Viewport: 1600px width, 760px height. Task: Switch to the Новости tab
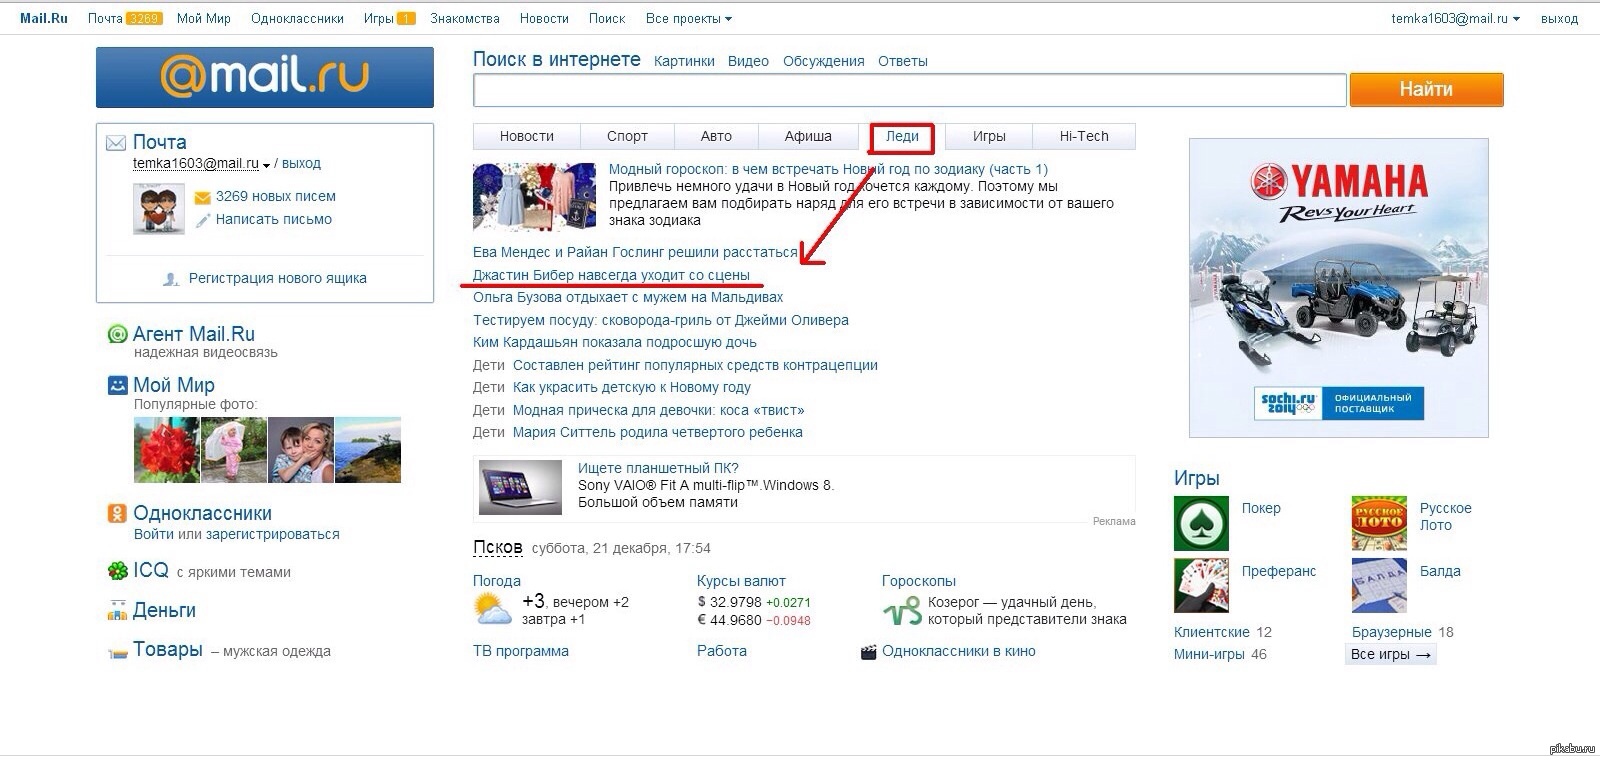click(527, 136)
